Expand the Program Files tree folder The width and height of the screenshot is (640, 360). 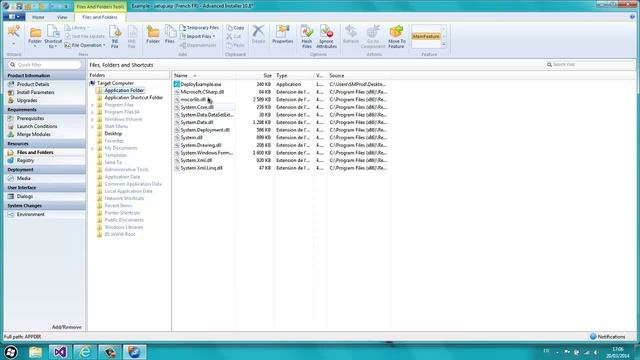tap(93, 105)
